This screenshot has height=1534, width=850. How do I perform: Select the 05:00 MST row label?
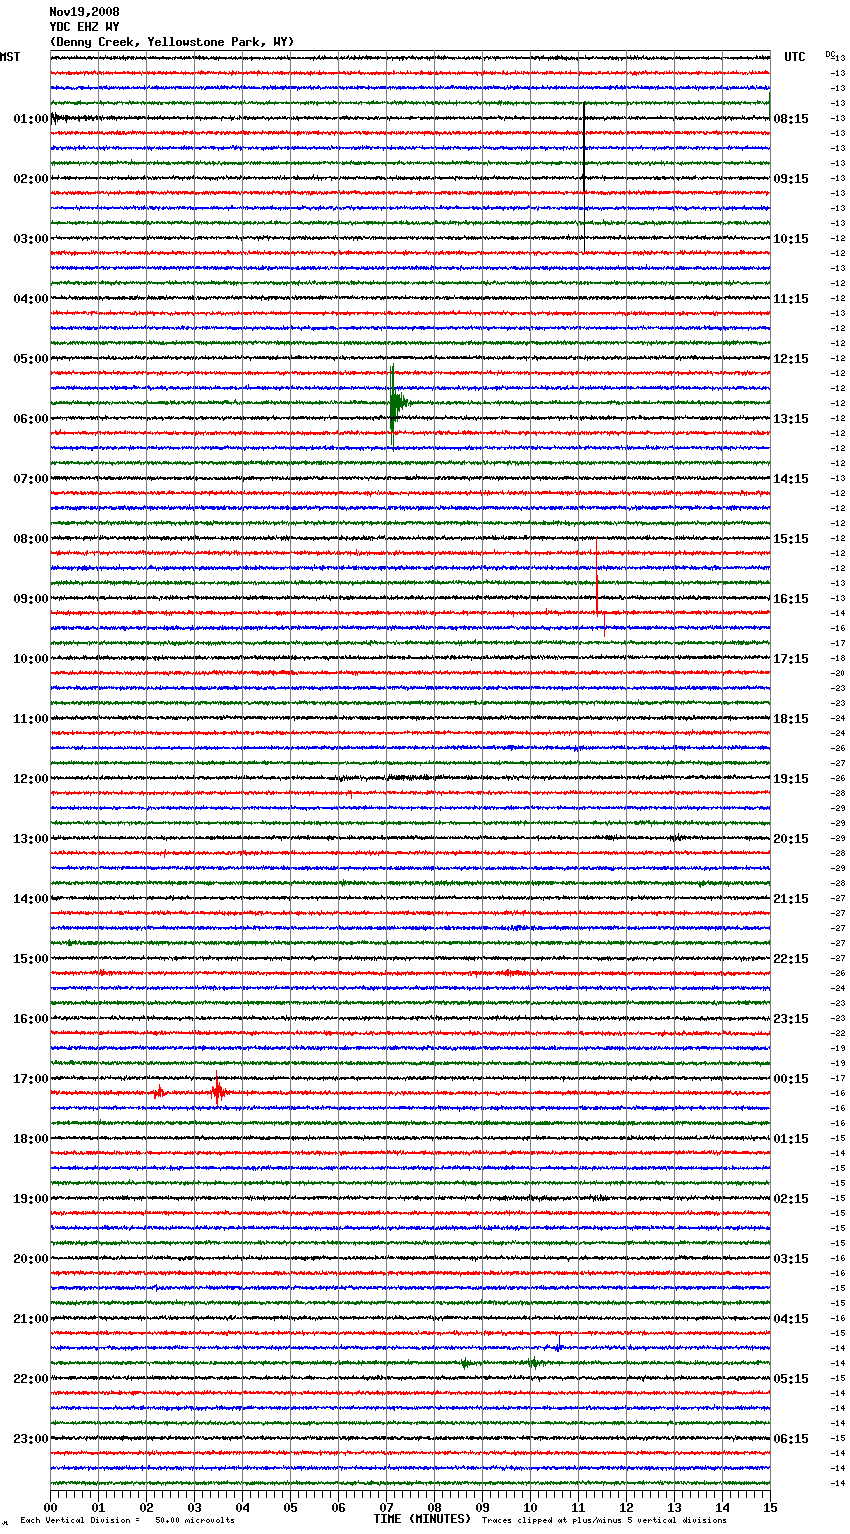click(31, 359)
